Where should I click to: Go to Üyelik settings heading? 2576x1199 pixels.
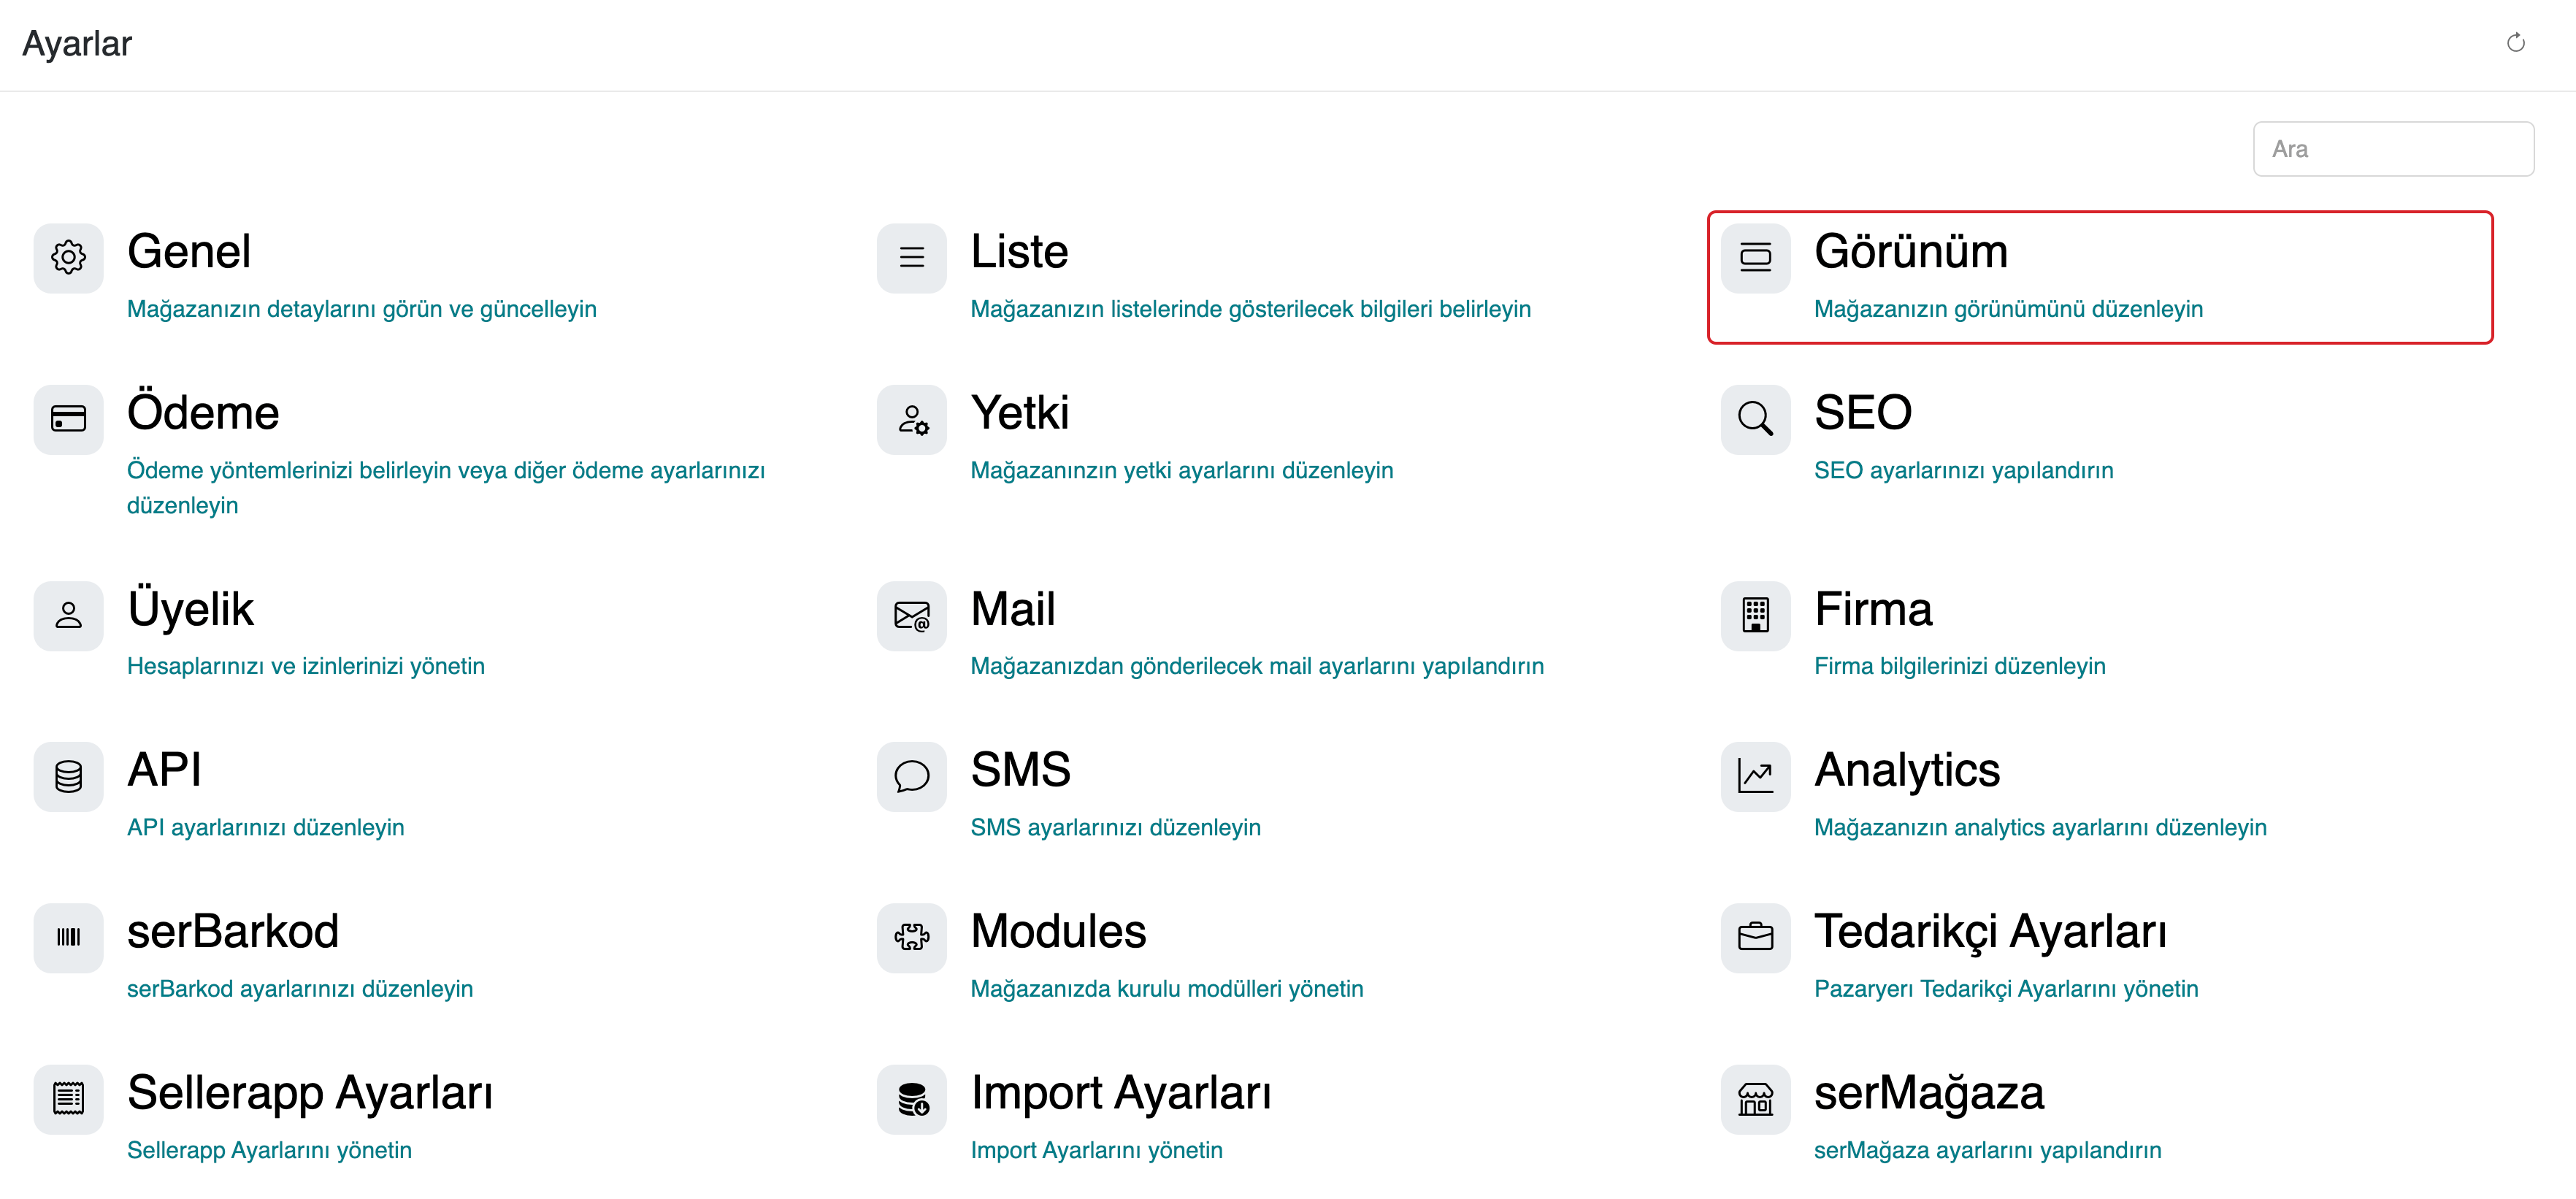click(x=190, y=609)
